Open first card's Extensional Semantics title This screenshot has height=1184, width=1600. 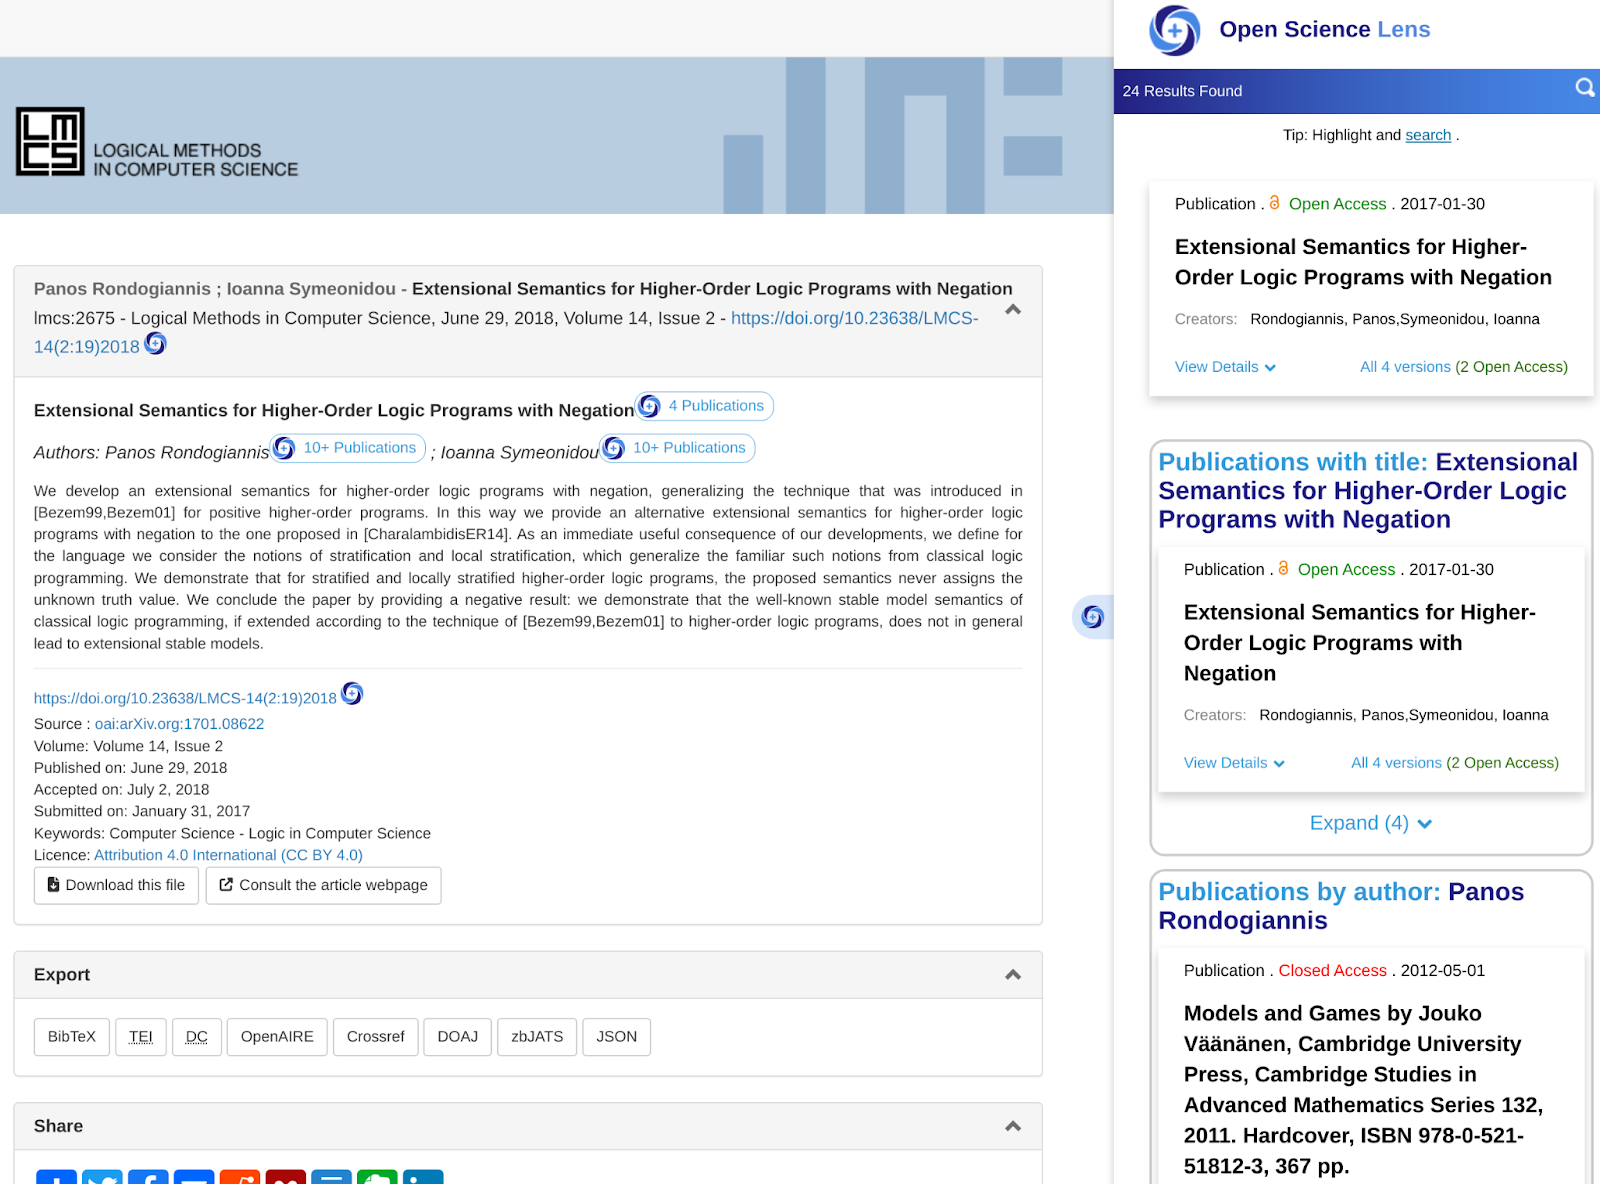click(x=1363, y=262)
